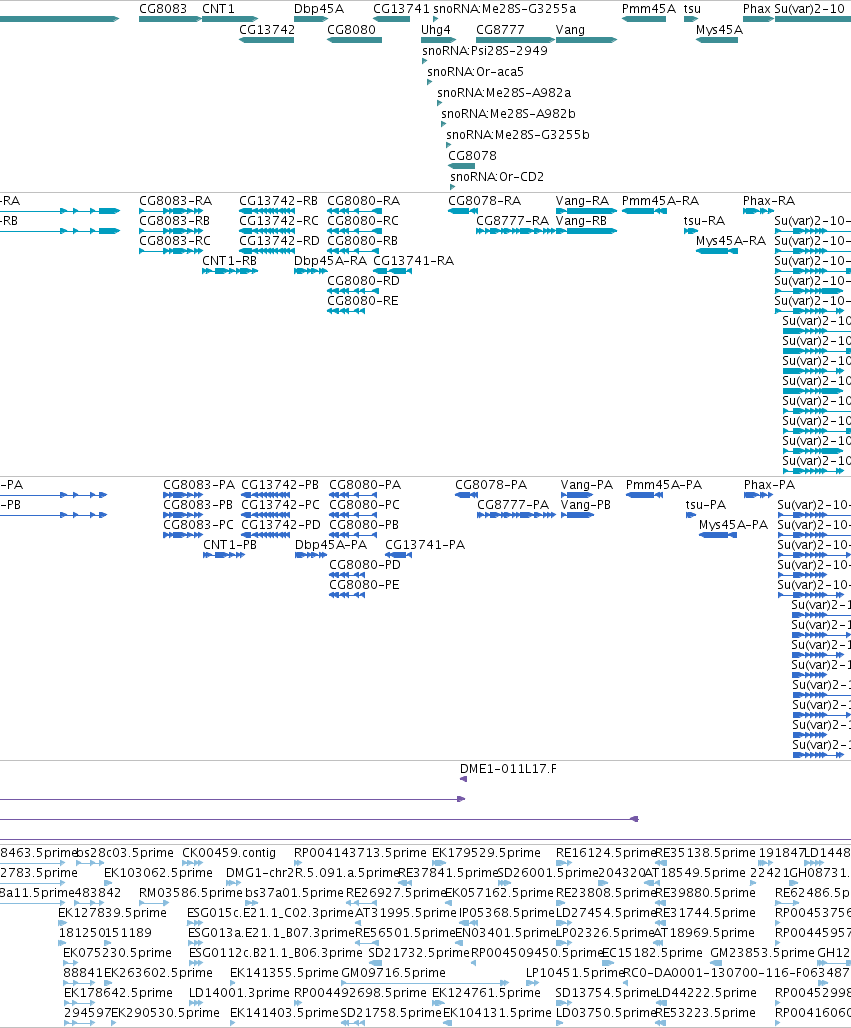Select the Mys45A-PA protein label
Screen dimensions: 851x1028
(733, 524)
